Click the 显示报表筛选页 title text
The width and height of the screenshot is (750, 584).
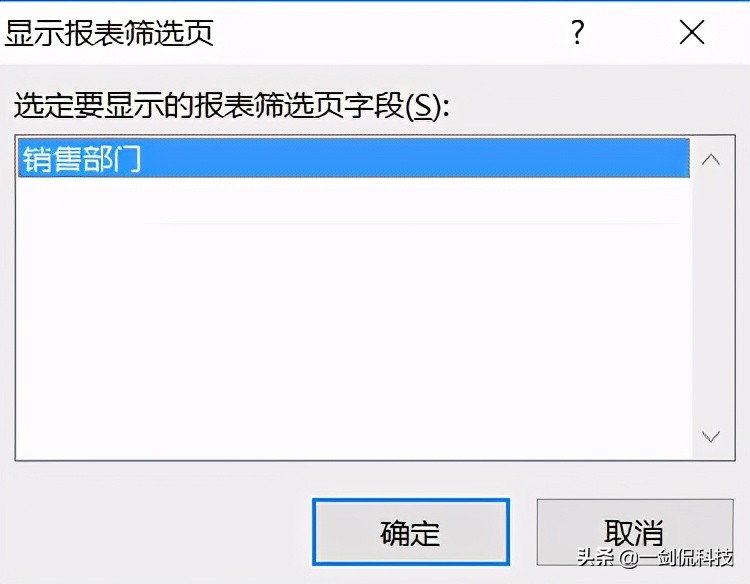coord(109,33)
